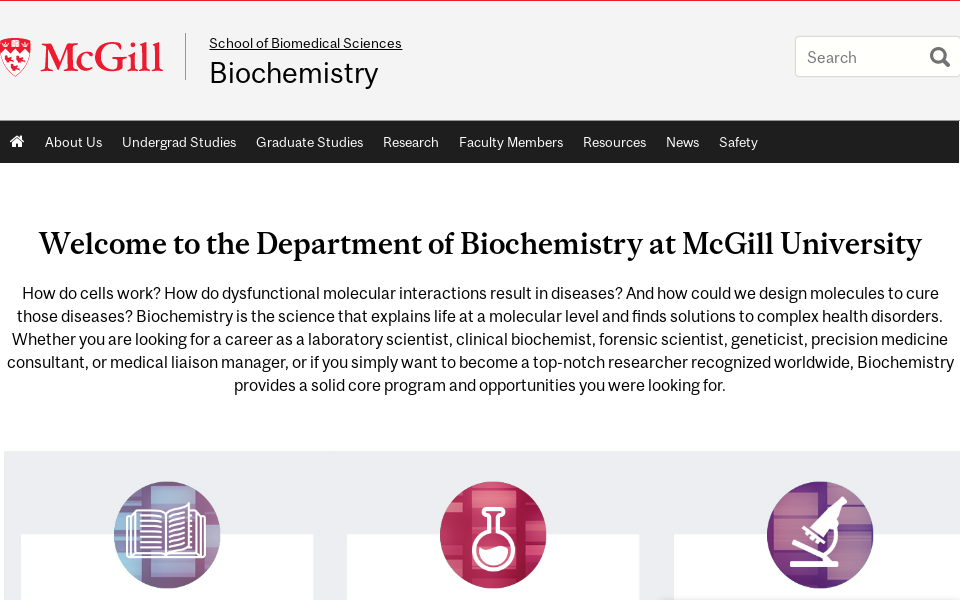Screen dimensions: 960x600
Task: Navigate to the Research section
Action: click(410, 141)
